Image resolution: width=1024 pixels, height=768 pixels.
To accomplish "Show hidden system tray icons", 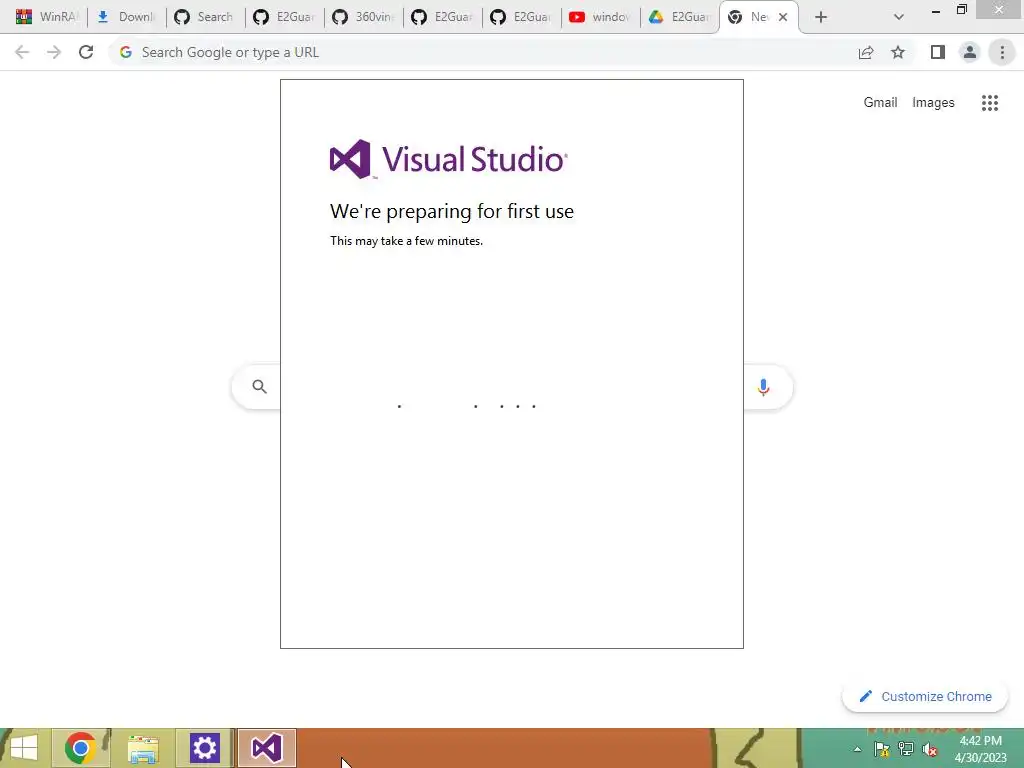I will [857, 749].
